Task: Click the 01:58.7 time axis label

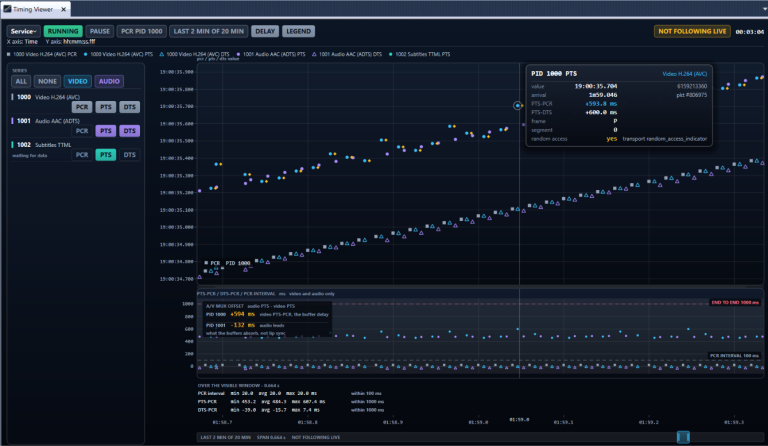Action: (222, 422)
